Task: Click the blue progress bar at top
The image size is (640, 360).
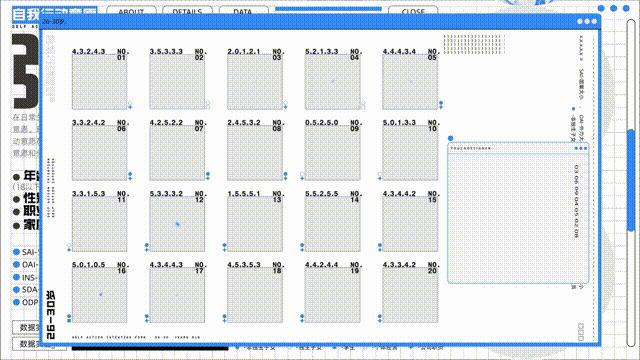Action: [x=329, y=9]
